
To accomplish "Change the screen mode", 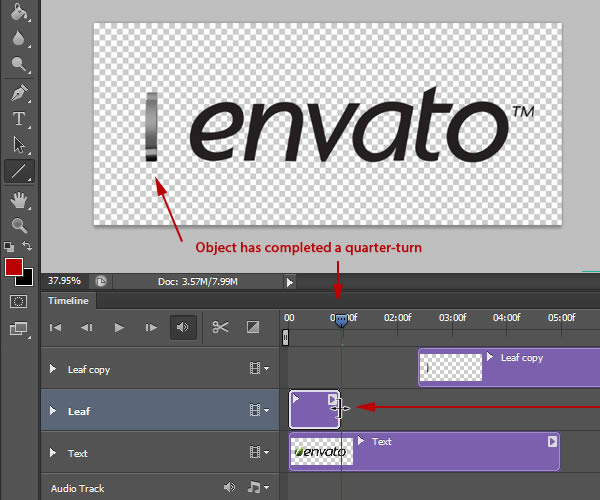I will [x=19, y=329].
